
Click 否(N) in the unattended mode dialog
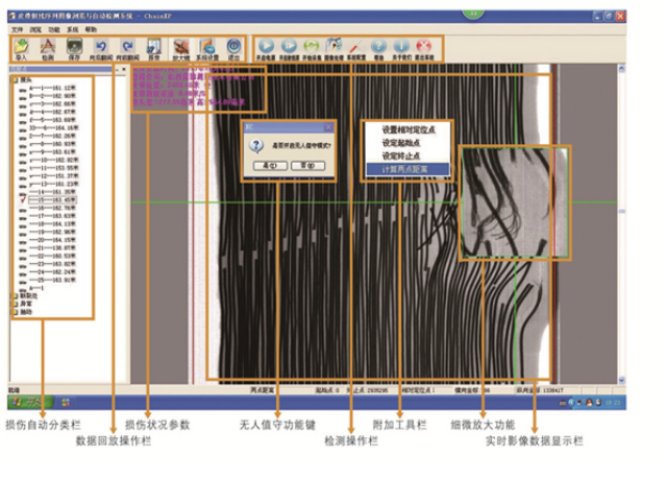click(x=308, y=164)
